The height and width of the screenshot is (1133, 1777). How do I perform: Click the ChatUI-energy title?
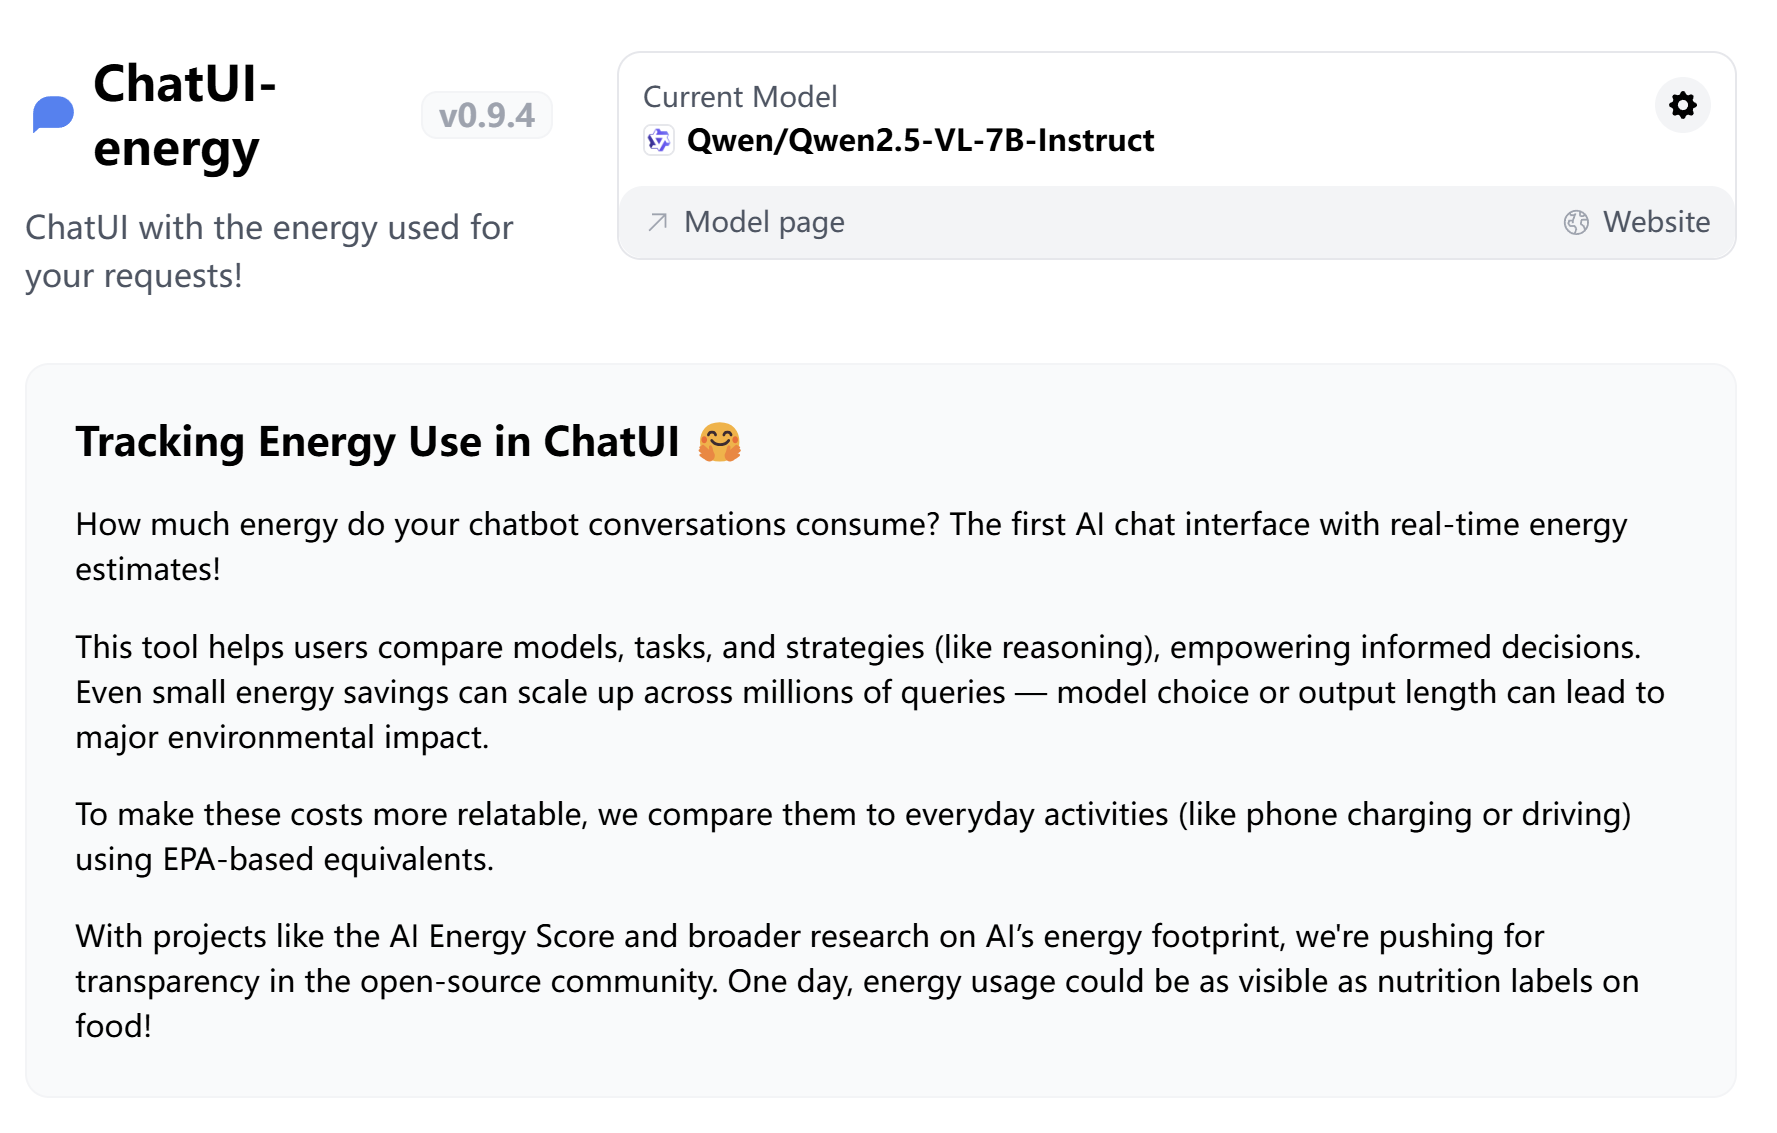185,115
